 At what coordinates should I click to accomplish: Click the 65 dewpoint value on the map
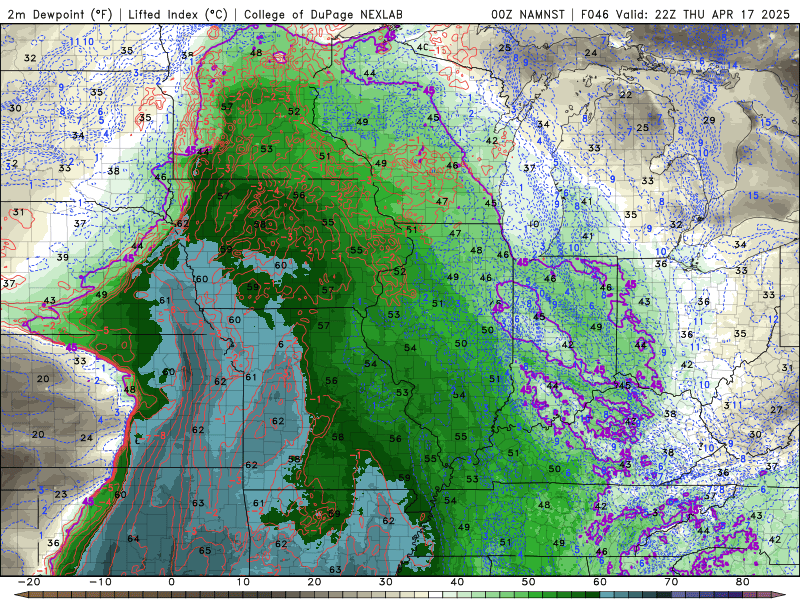(205, 551)
